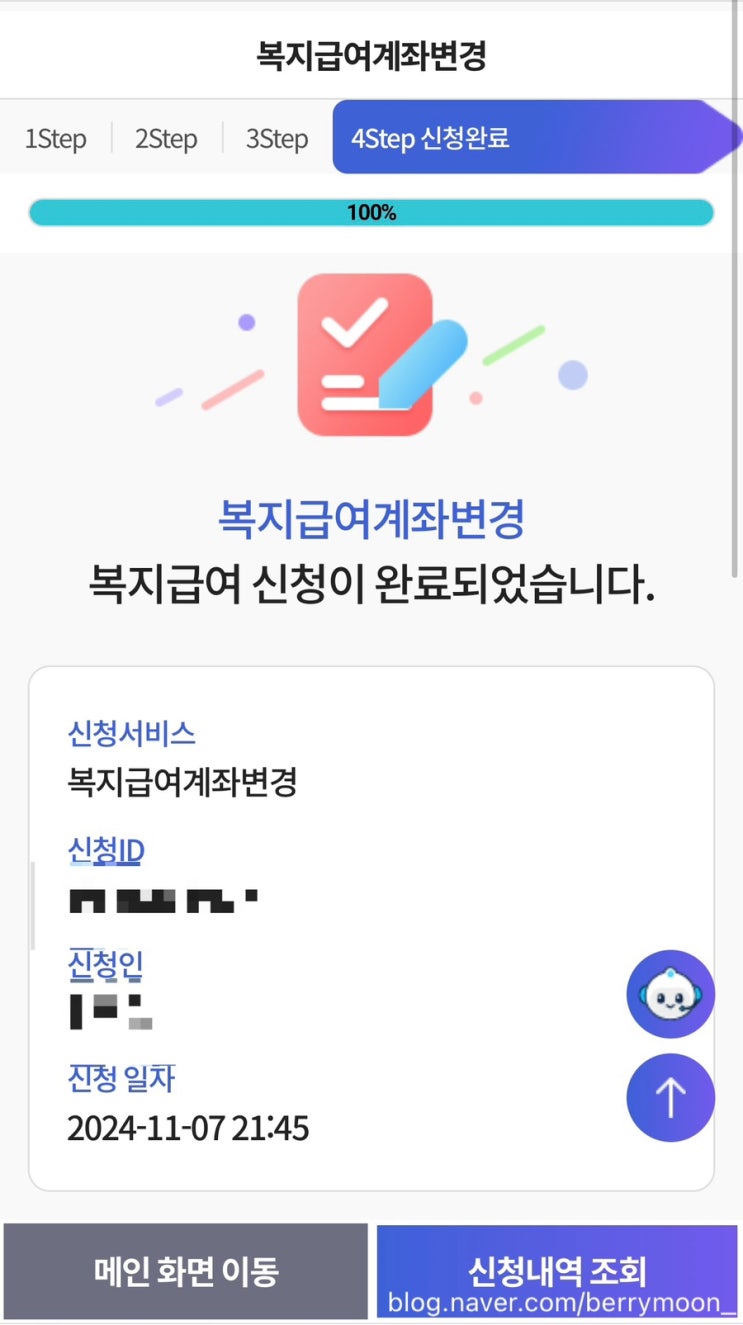Click the page scrollbar on right edge
This screenshot has width=743, height=1325.
click(737, 300)
